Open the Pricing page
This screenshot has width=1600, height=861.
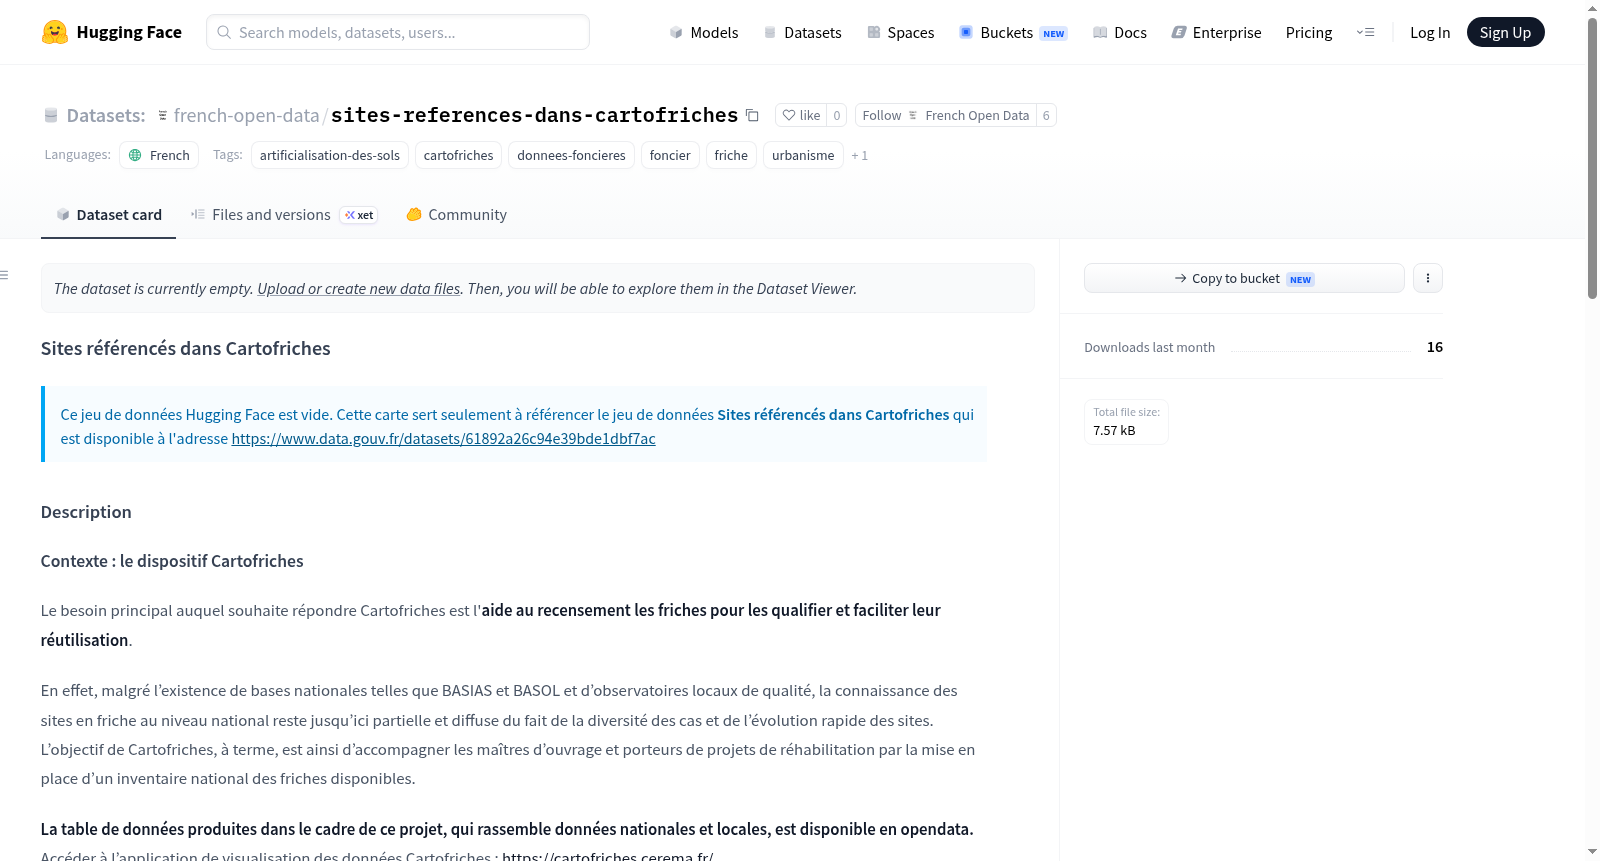coord(1309,32)
